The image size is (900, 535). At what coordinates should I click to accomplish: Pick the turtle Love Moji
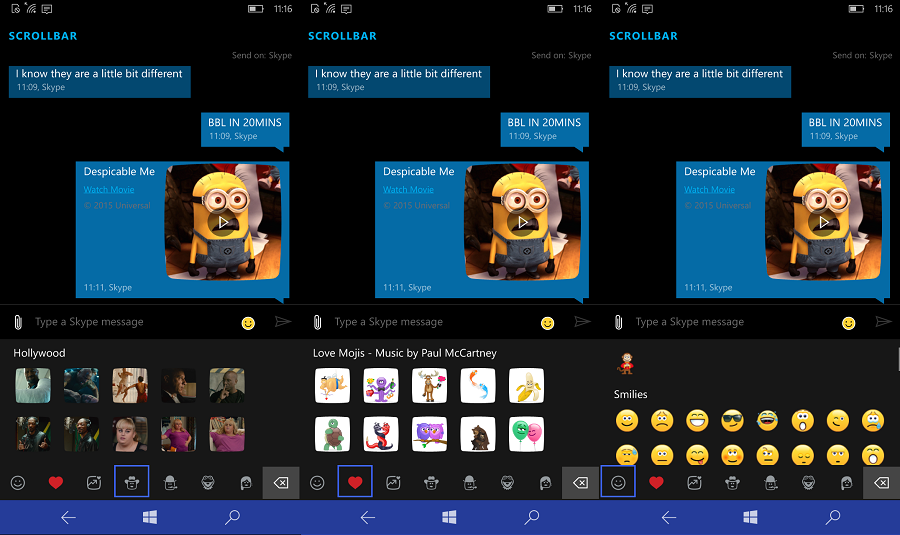(x=332, y=434)
